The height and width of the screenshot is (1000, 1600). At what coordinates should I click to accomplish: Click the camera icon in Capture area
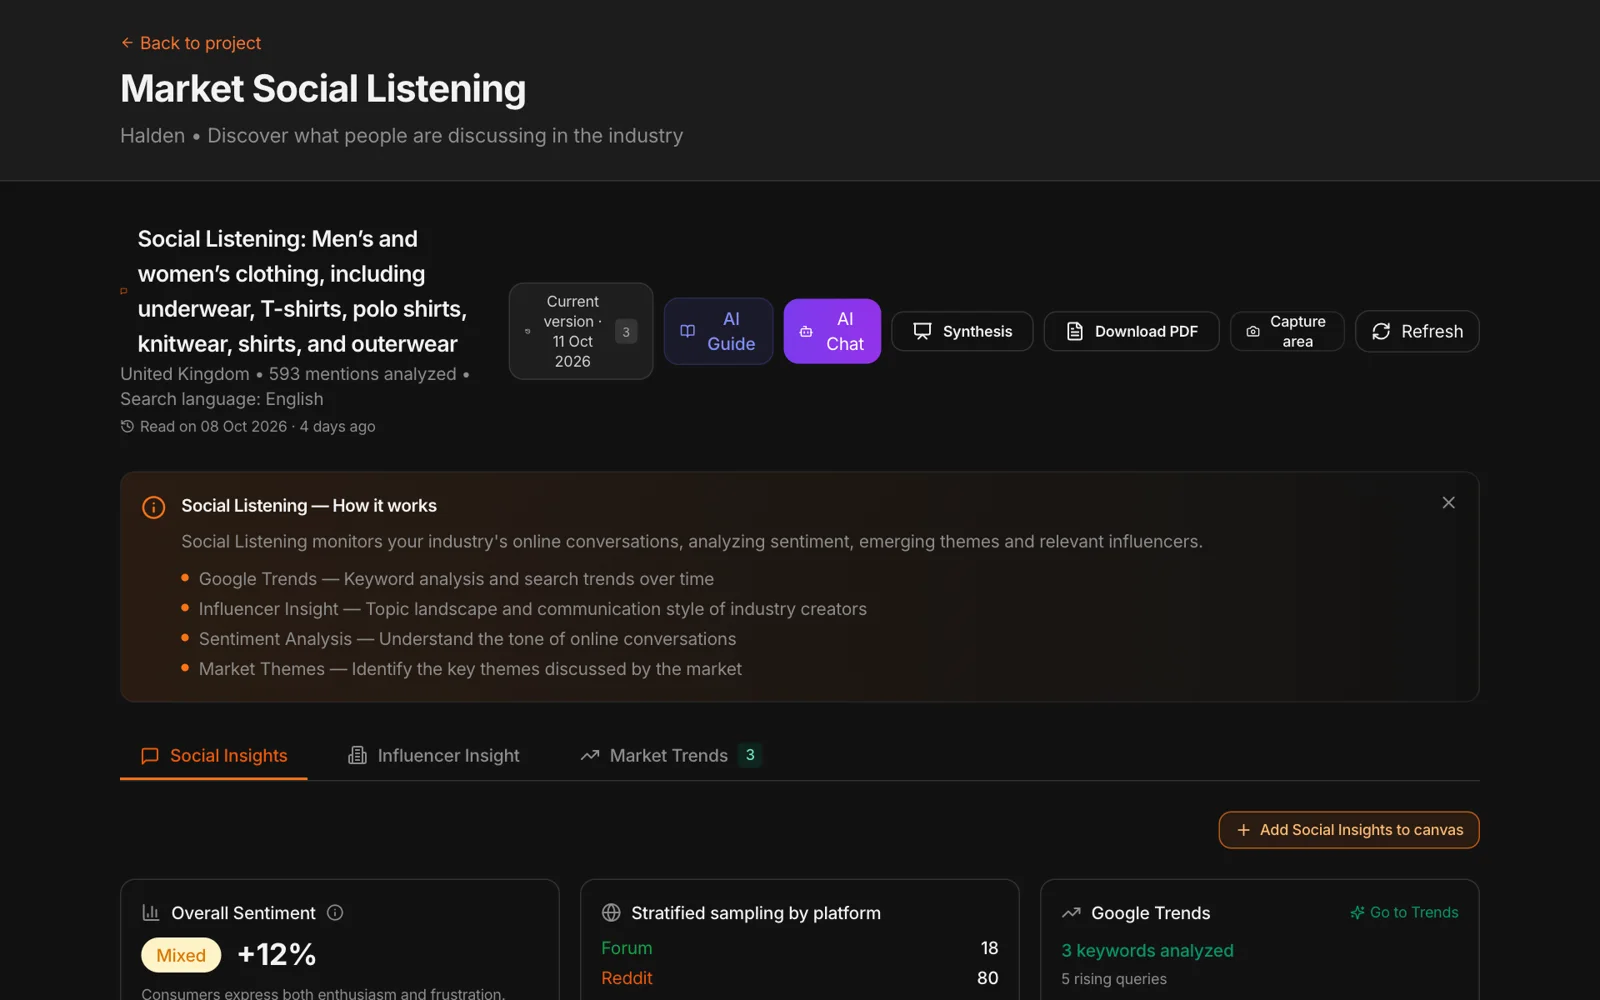pos(1253,331)
